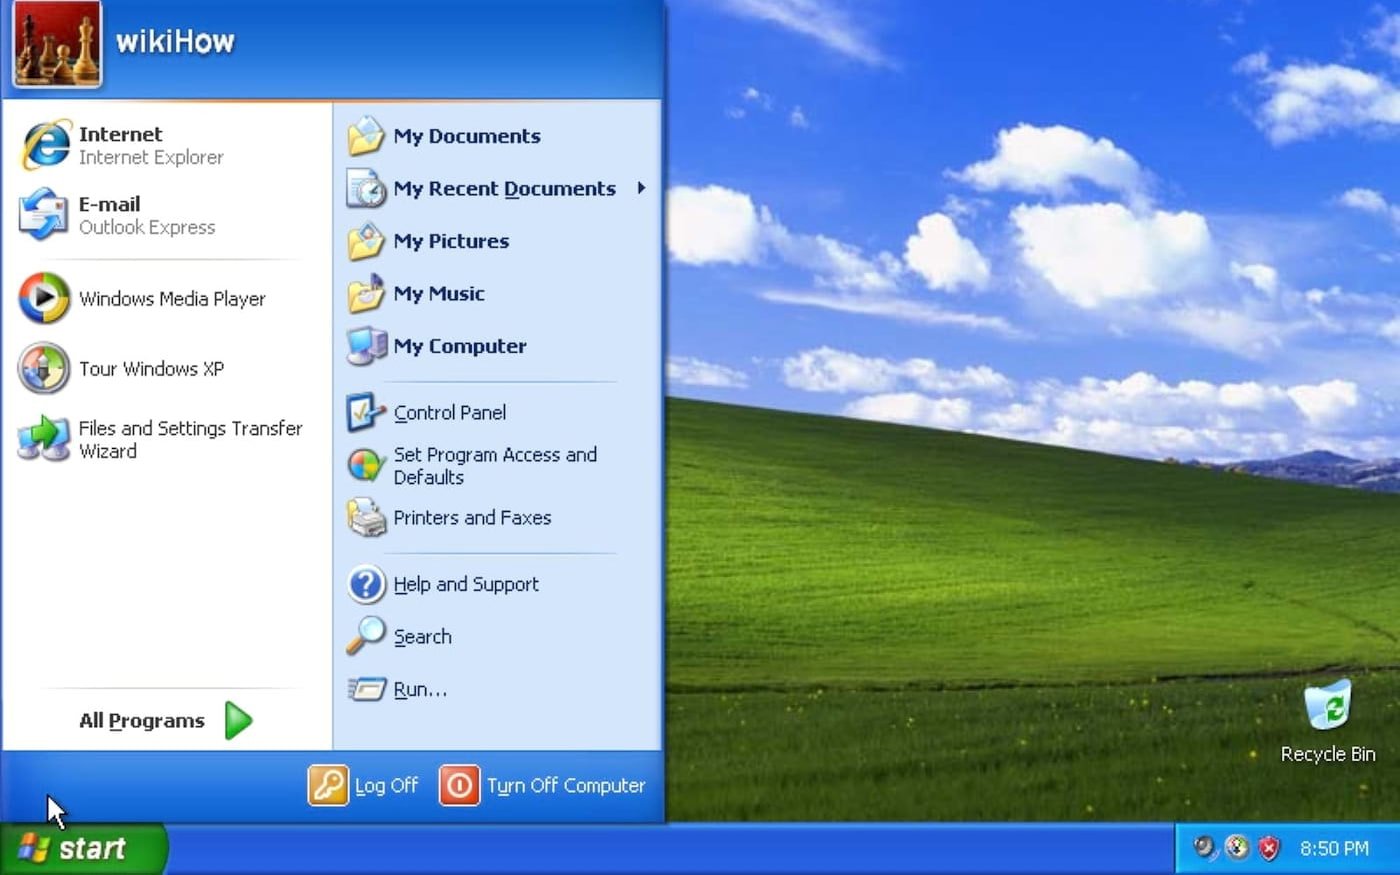Click the wikiHow user name text
The image size is (1400, 875).
(x=175, y=41)
